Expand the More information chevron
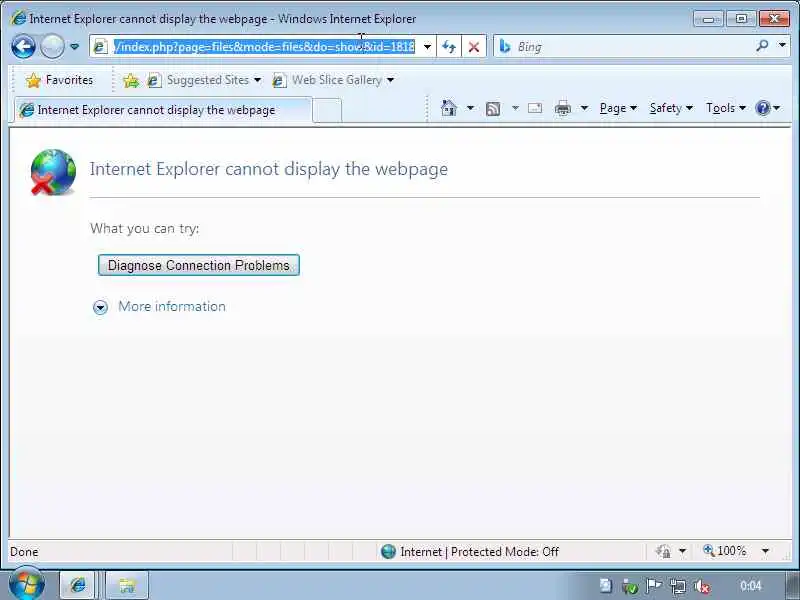Image resolution: width=800 pixels, height=600 pixels. [101, 307]
